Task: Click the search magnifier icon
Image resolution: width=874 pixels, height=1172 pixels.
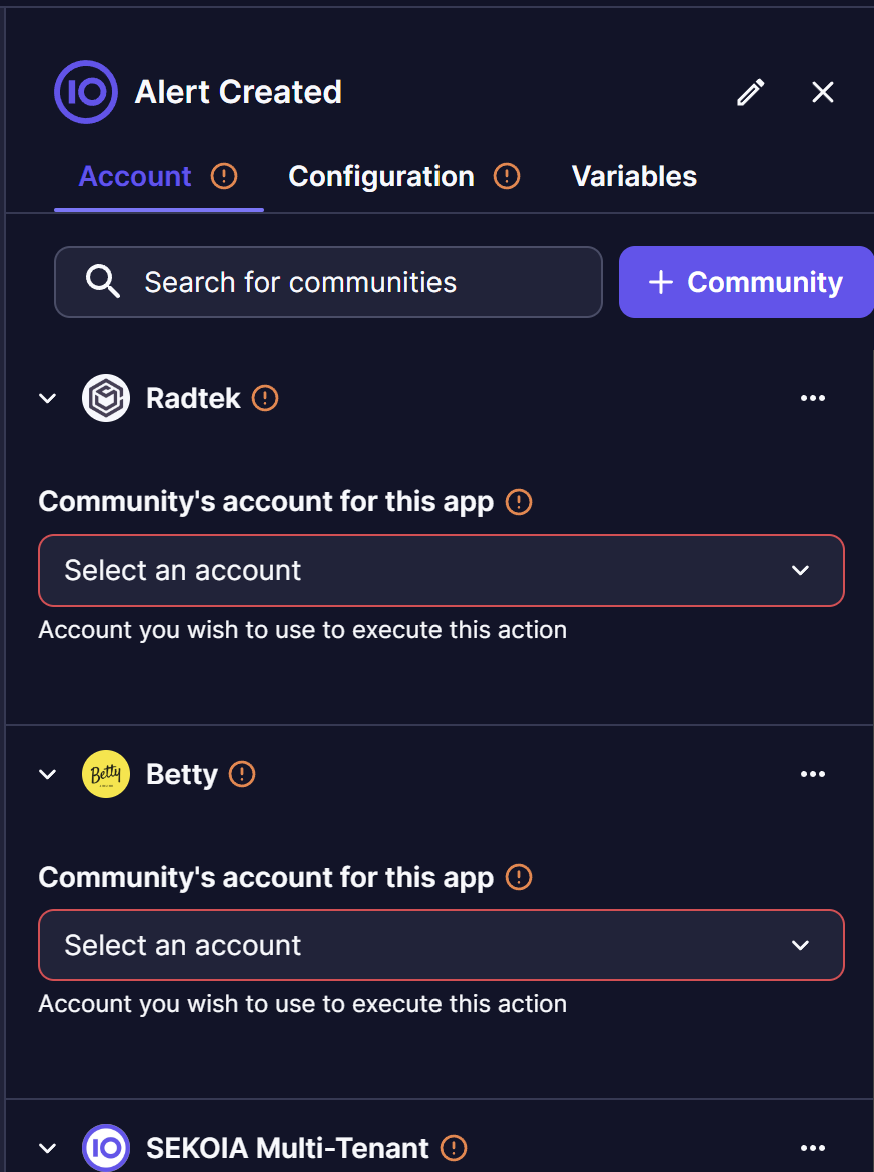Action: (x=103, y=282)
